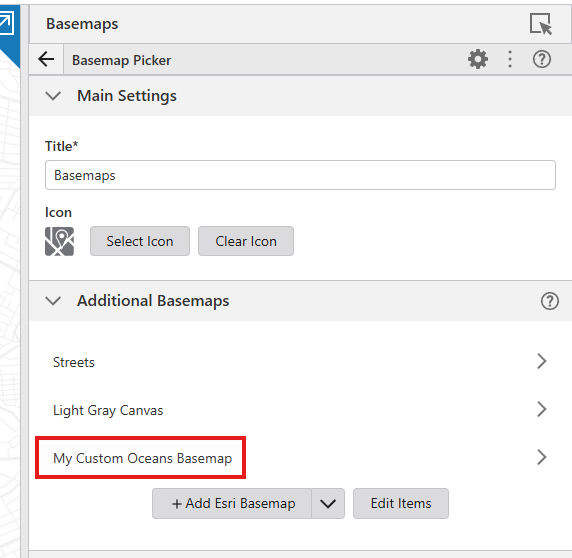The image size is (572, 558).
Task: Open the Light Gray Canvas chevron
Action: coord(542,409)
